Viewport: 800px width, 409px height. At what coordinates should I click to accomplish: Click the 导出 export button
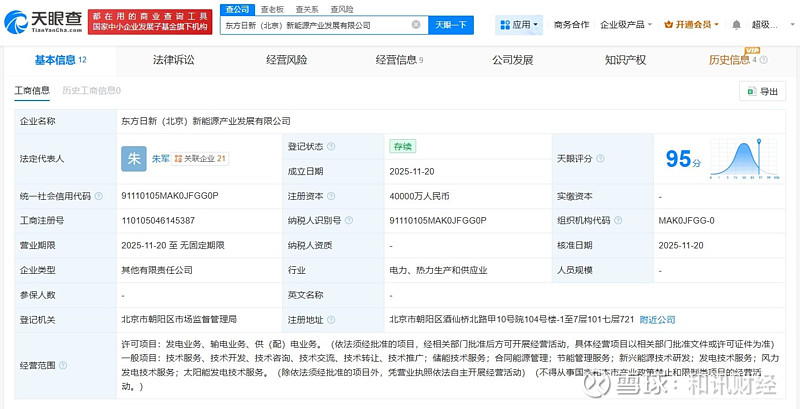coord(762,92)
